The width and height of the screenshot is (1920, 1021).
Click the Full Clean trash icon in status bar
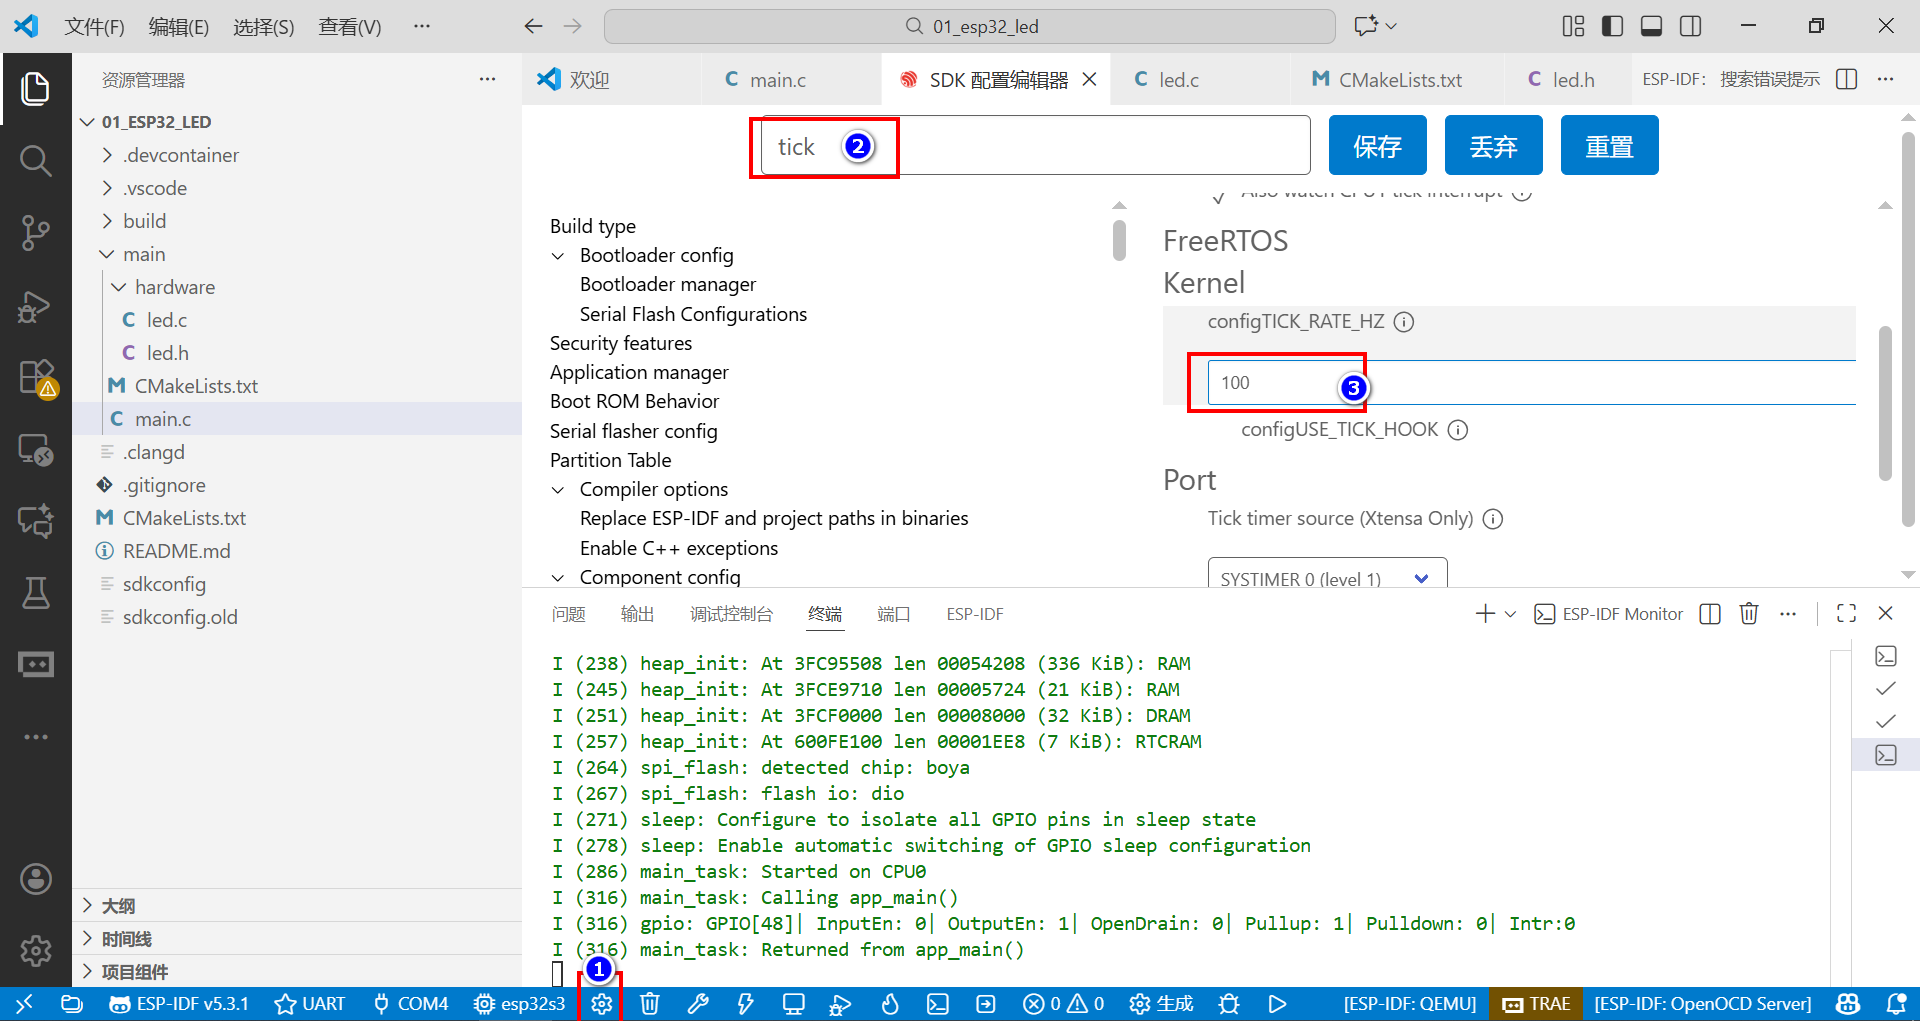click(649, 1004)
